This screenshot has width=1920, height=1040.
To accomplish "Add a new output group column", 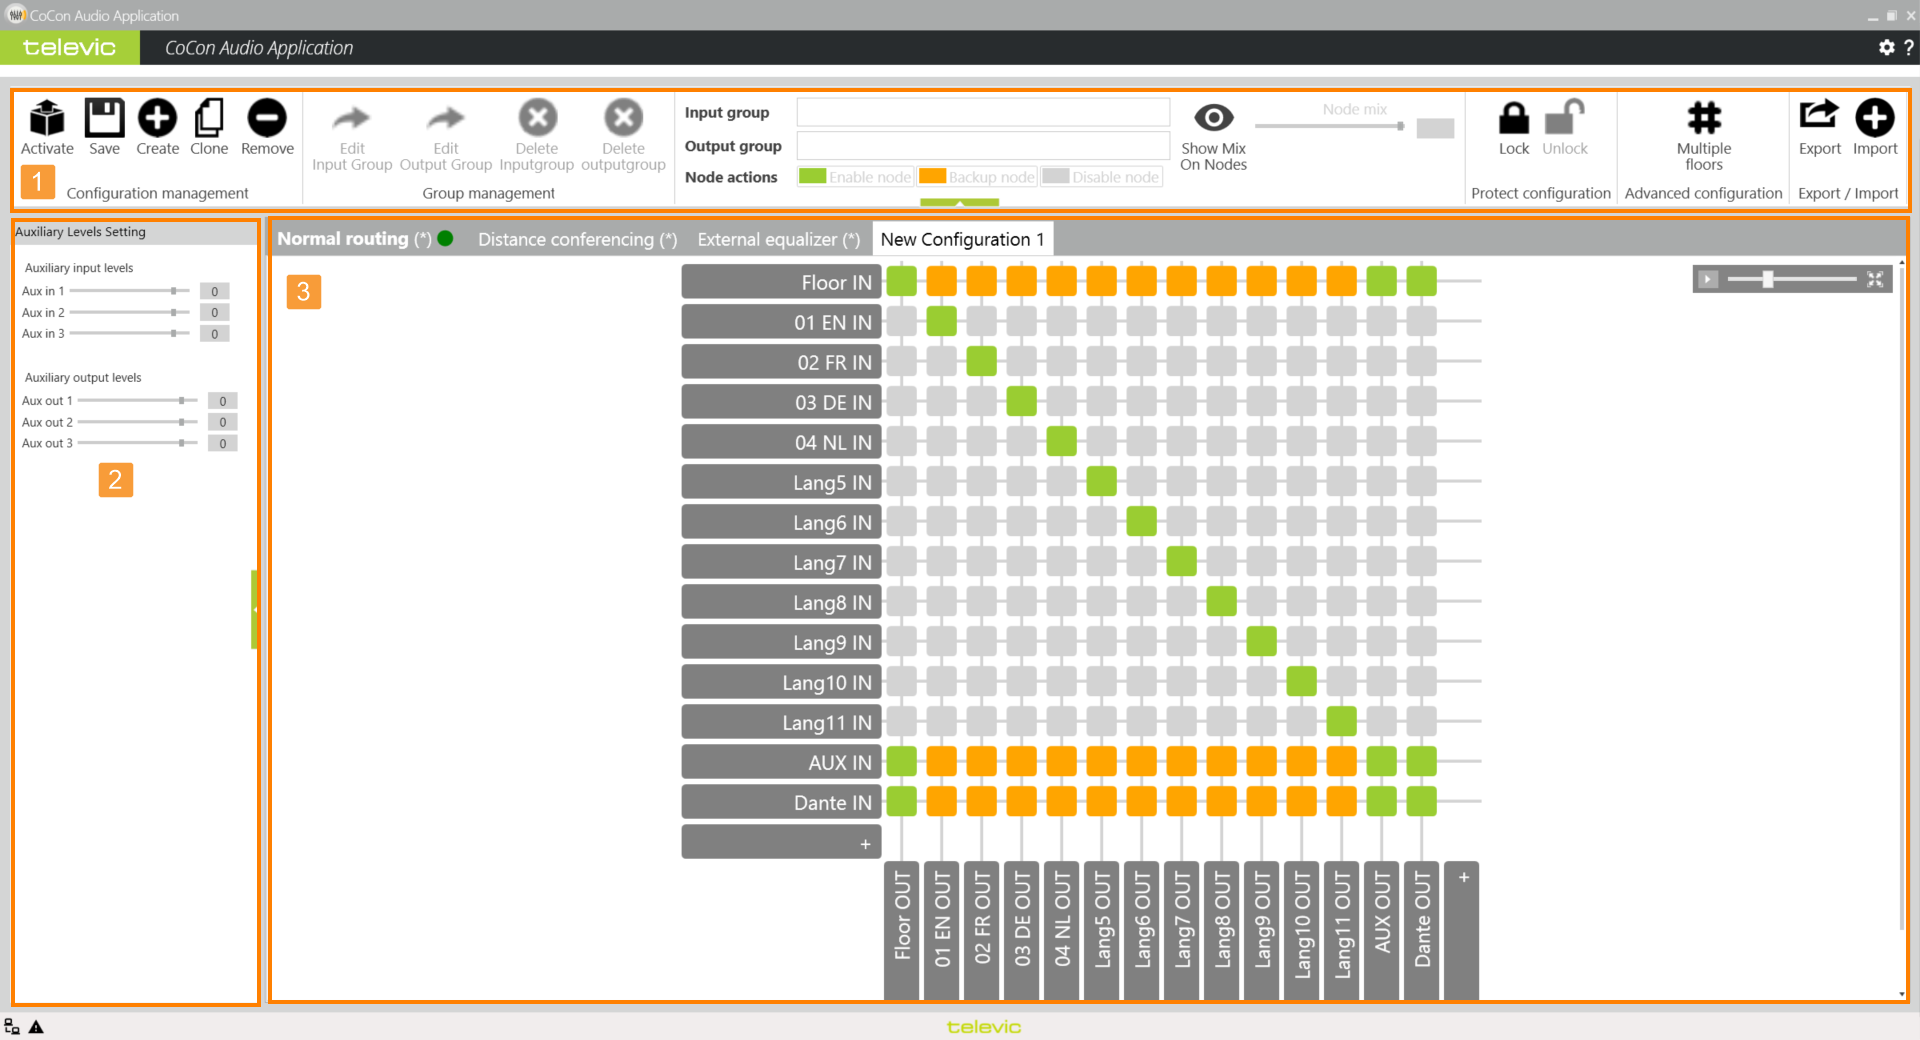I will coord(1462,880).
